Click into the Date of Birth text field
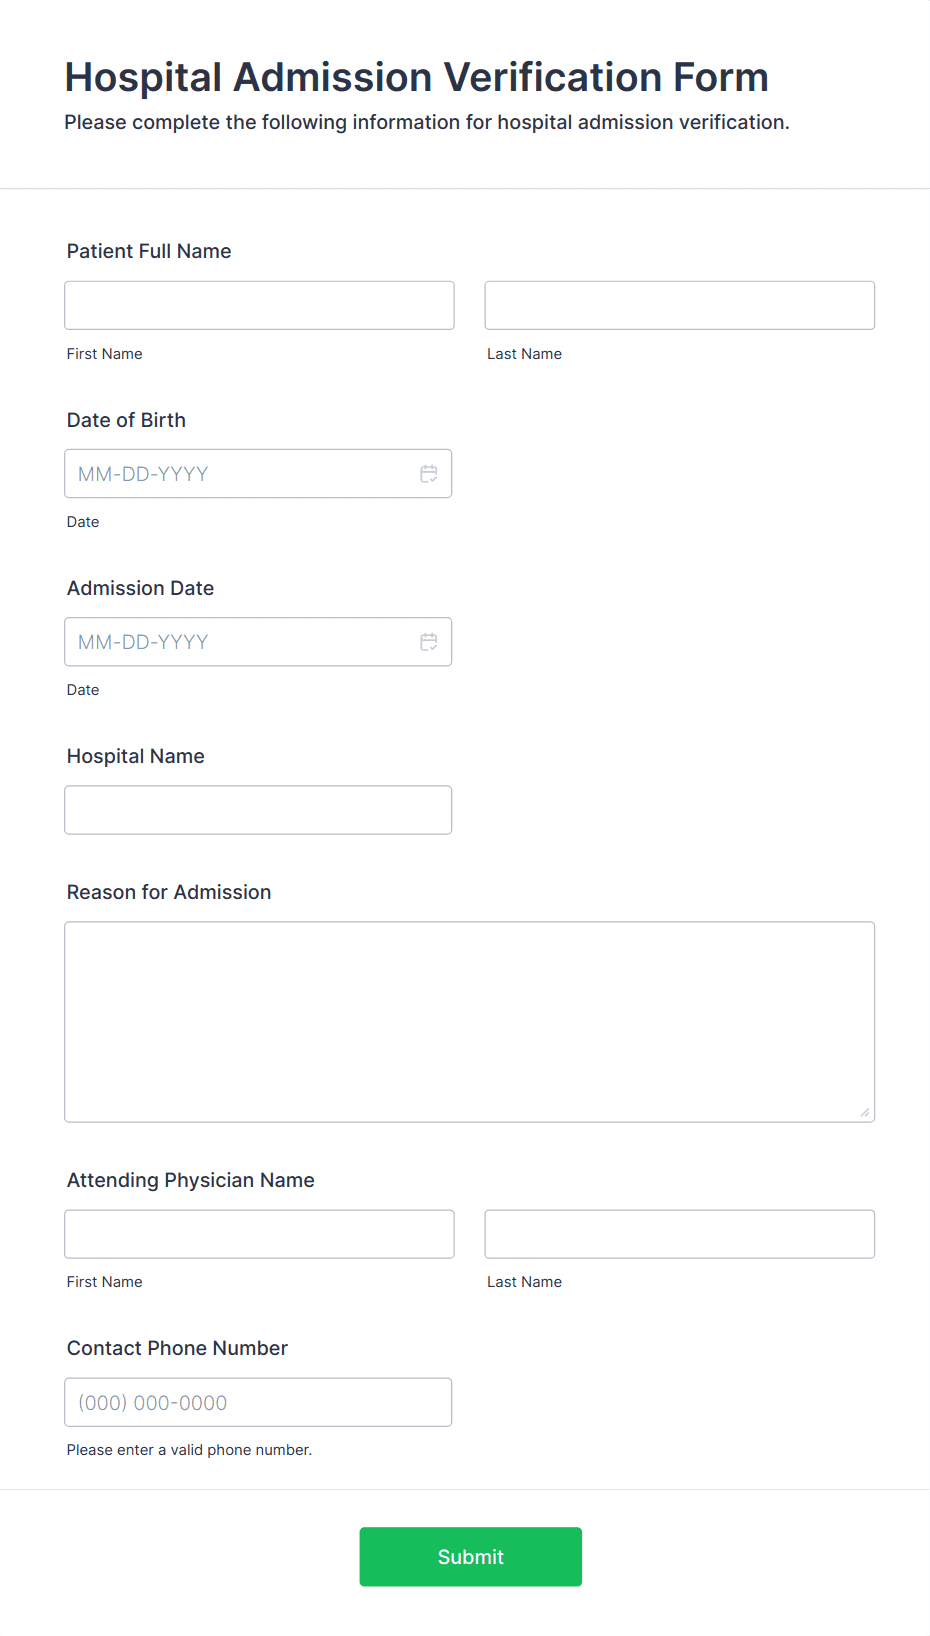Viewport: 930px width, 1636px height. click(x=240, y=474)
